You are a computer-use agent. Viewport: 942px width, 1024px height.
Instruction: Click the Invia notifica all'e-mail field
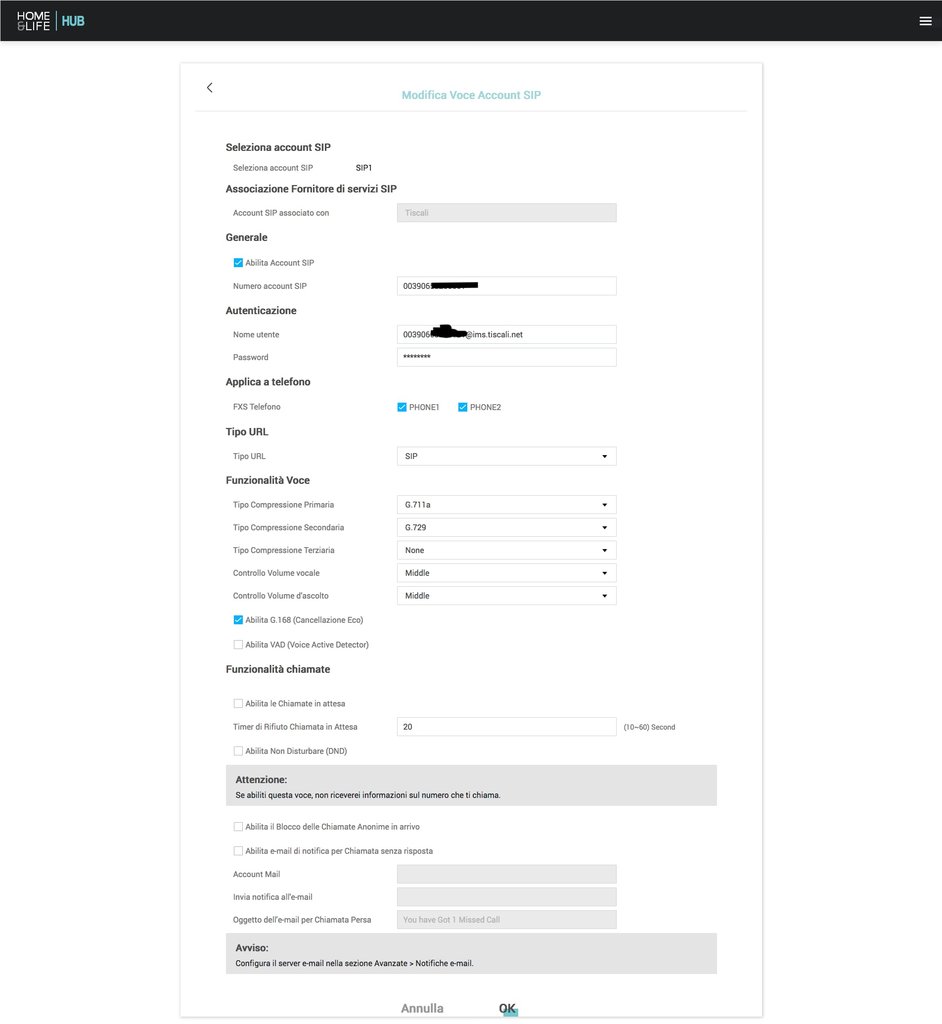pyautogui.click(x=506, y=897)
